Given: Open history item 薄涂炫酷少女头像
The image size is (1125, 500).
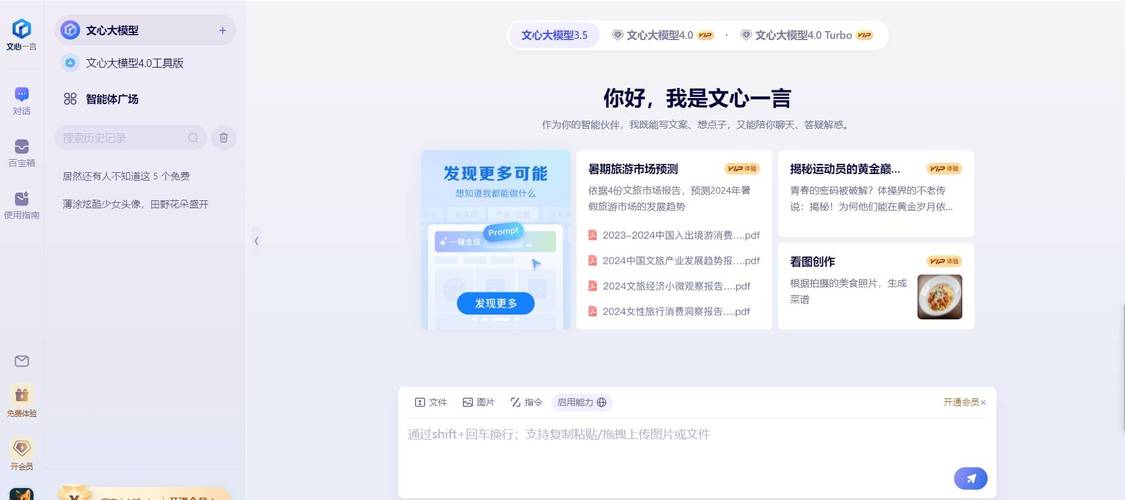Looking at the screenshot, I should coord(135,204).
